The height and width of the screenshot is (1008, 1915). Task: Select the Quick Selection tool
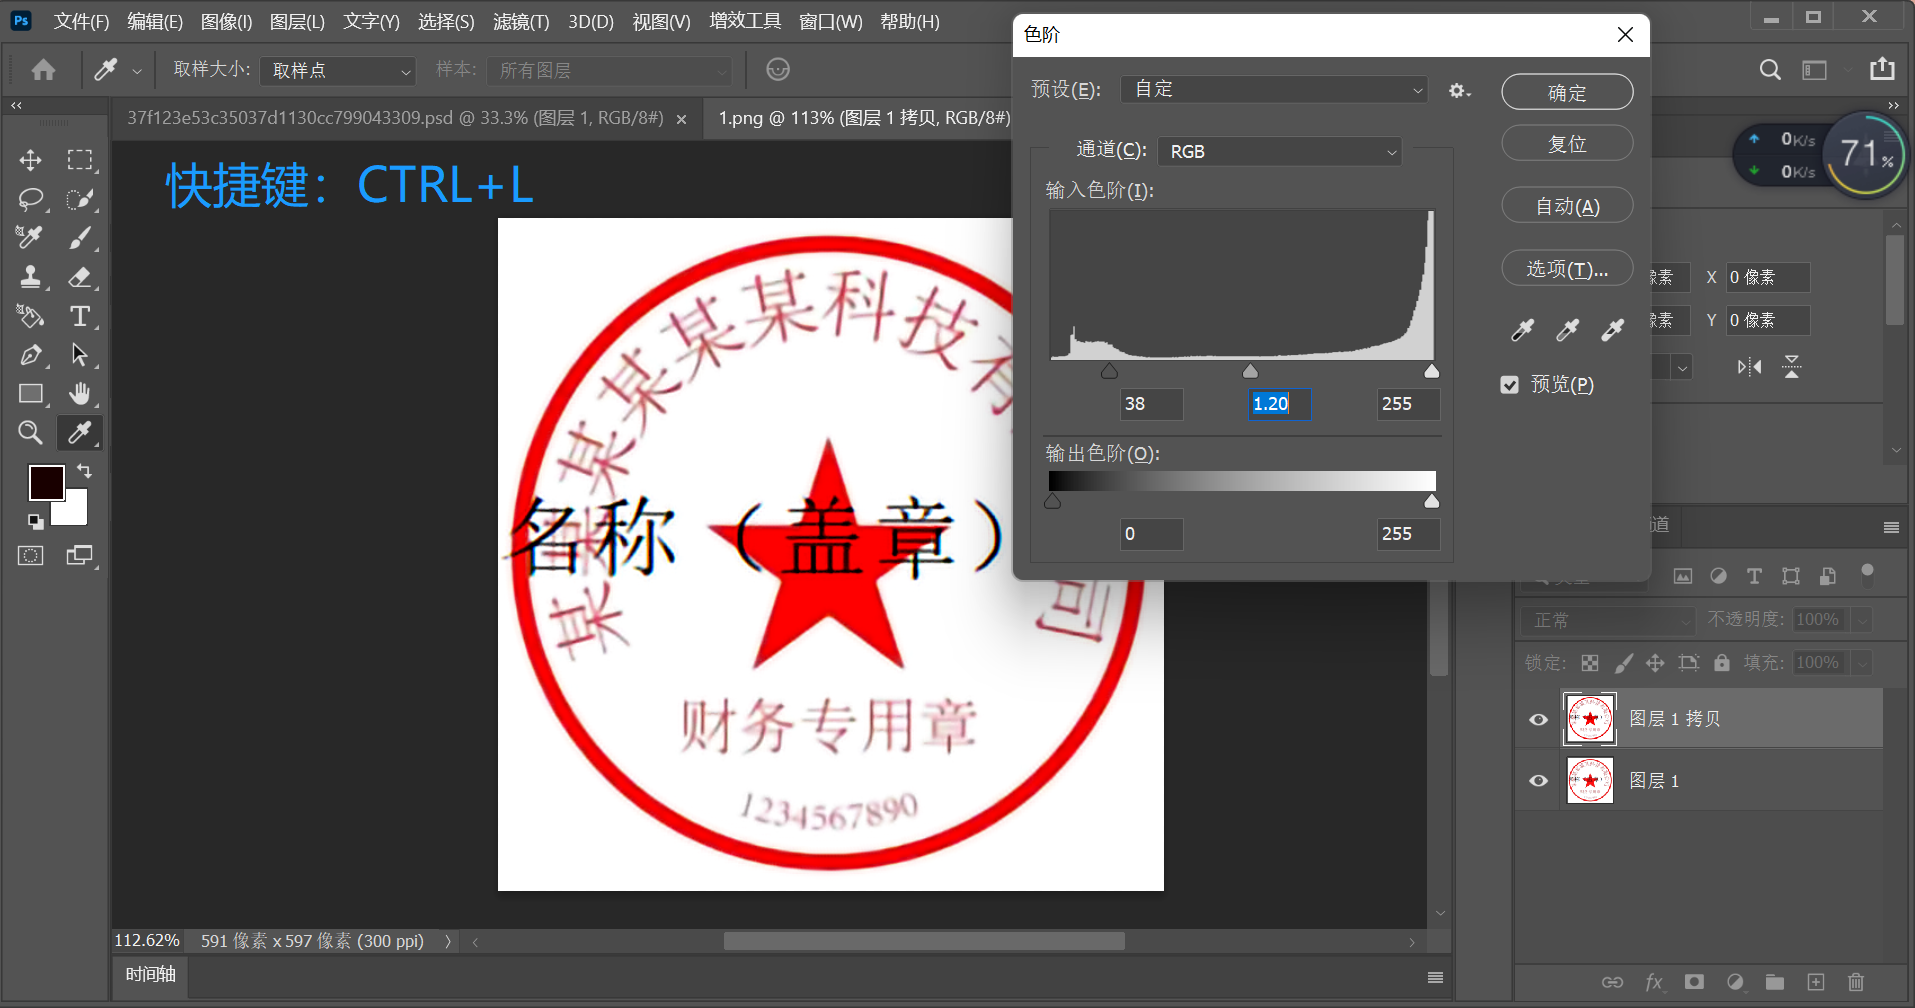(x=80, y=199)
